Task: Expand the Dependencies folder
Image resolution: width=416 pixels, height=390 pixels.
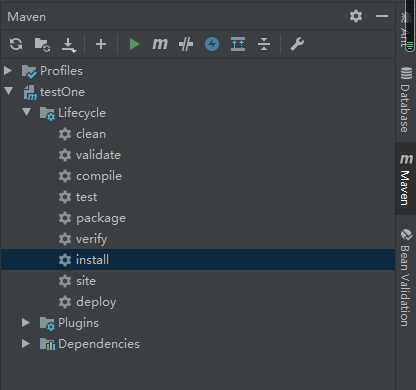Action: click(x=26, y=343)
